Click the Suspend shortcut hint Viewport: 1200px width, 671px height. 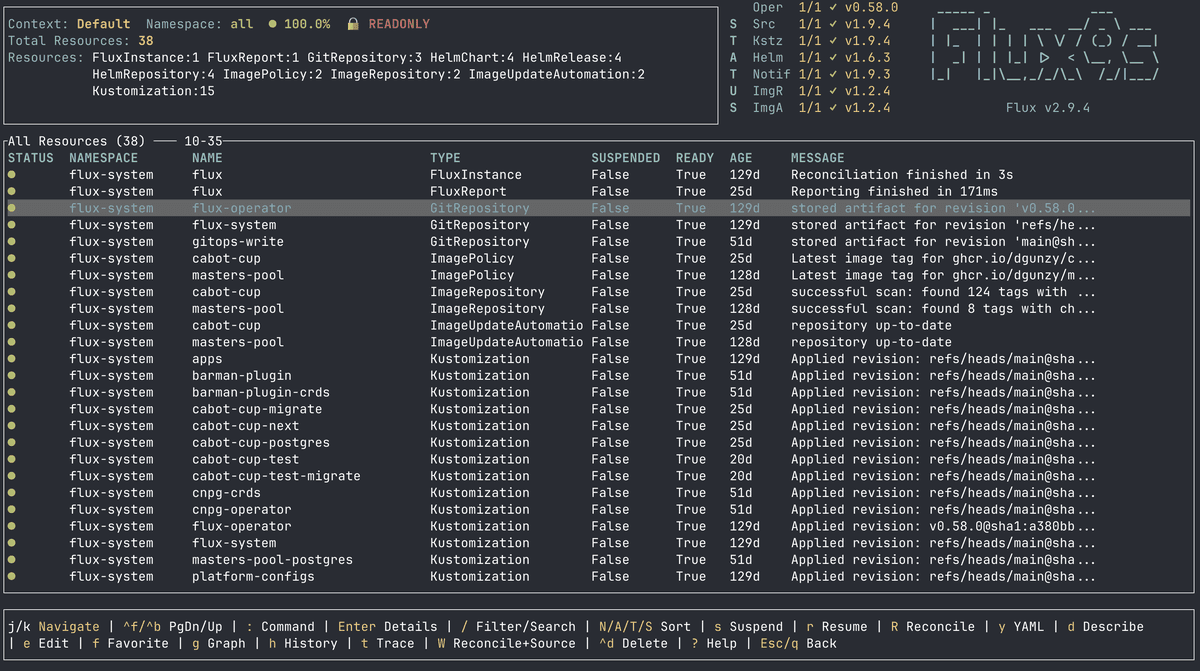point(748,627)
